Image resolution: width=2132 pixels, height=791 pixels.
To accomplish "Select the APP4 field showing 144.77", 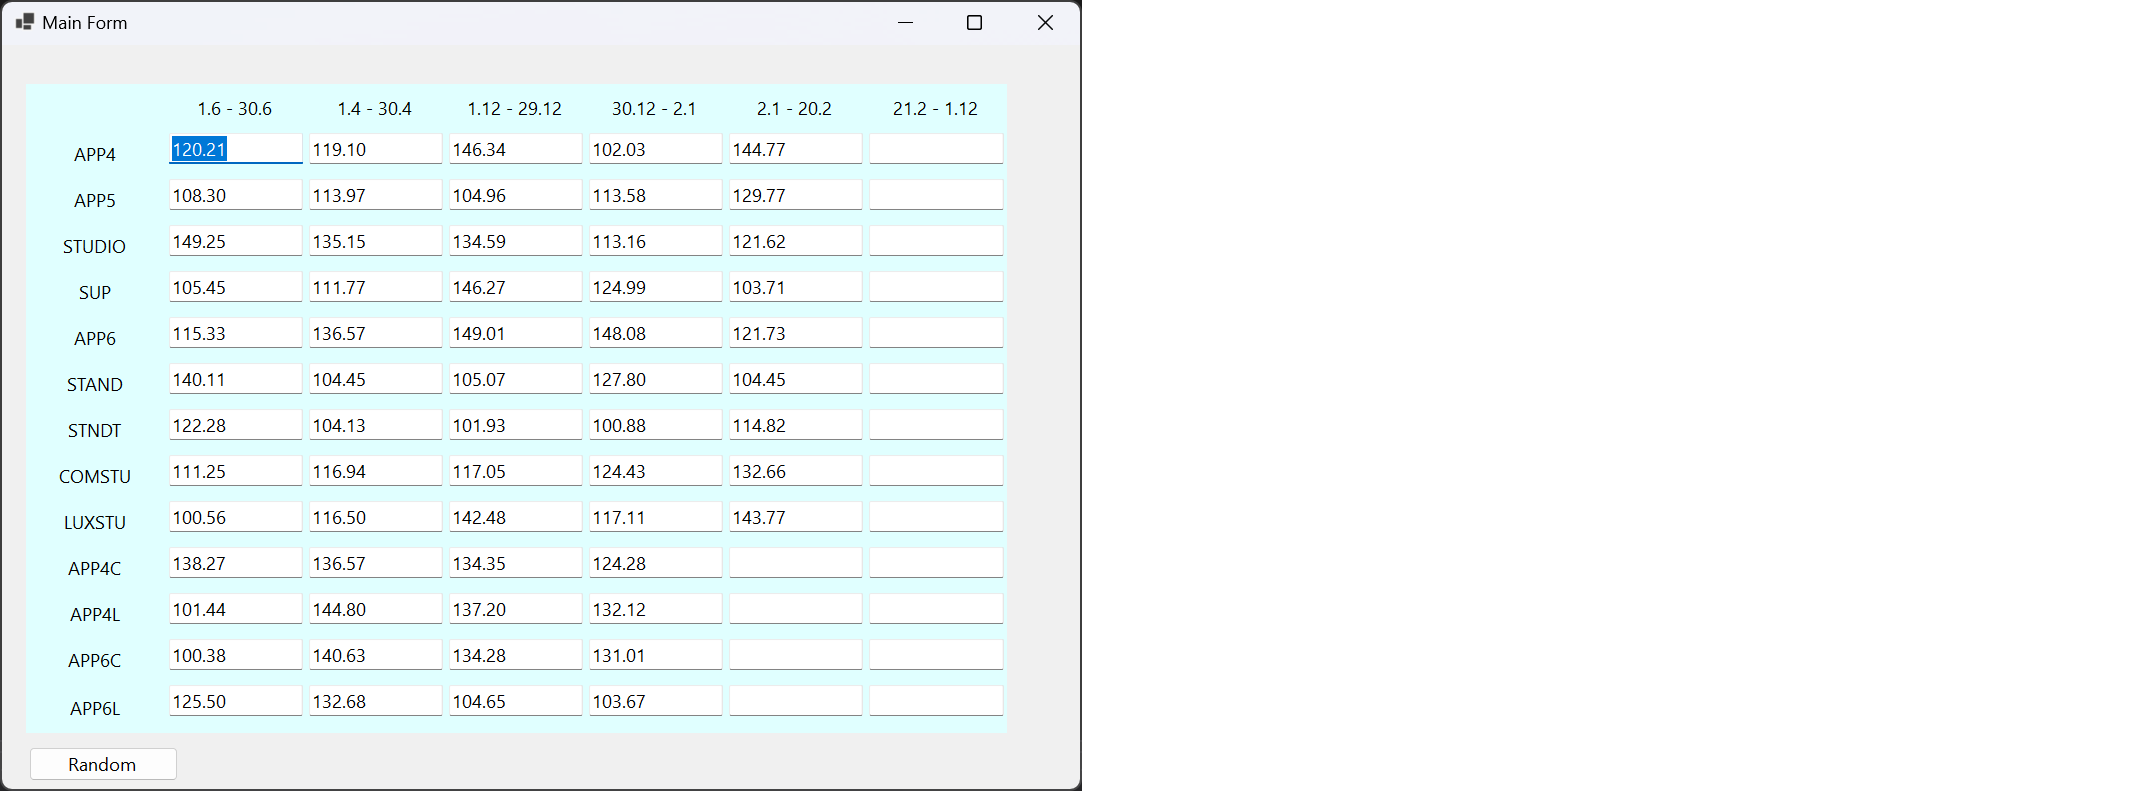I will (x=796, y=149).
